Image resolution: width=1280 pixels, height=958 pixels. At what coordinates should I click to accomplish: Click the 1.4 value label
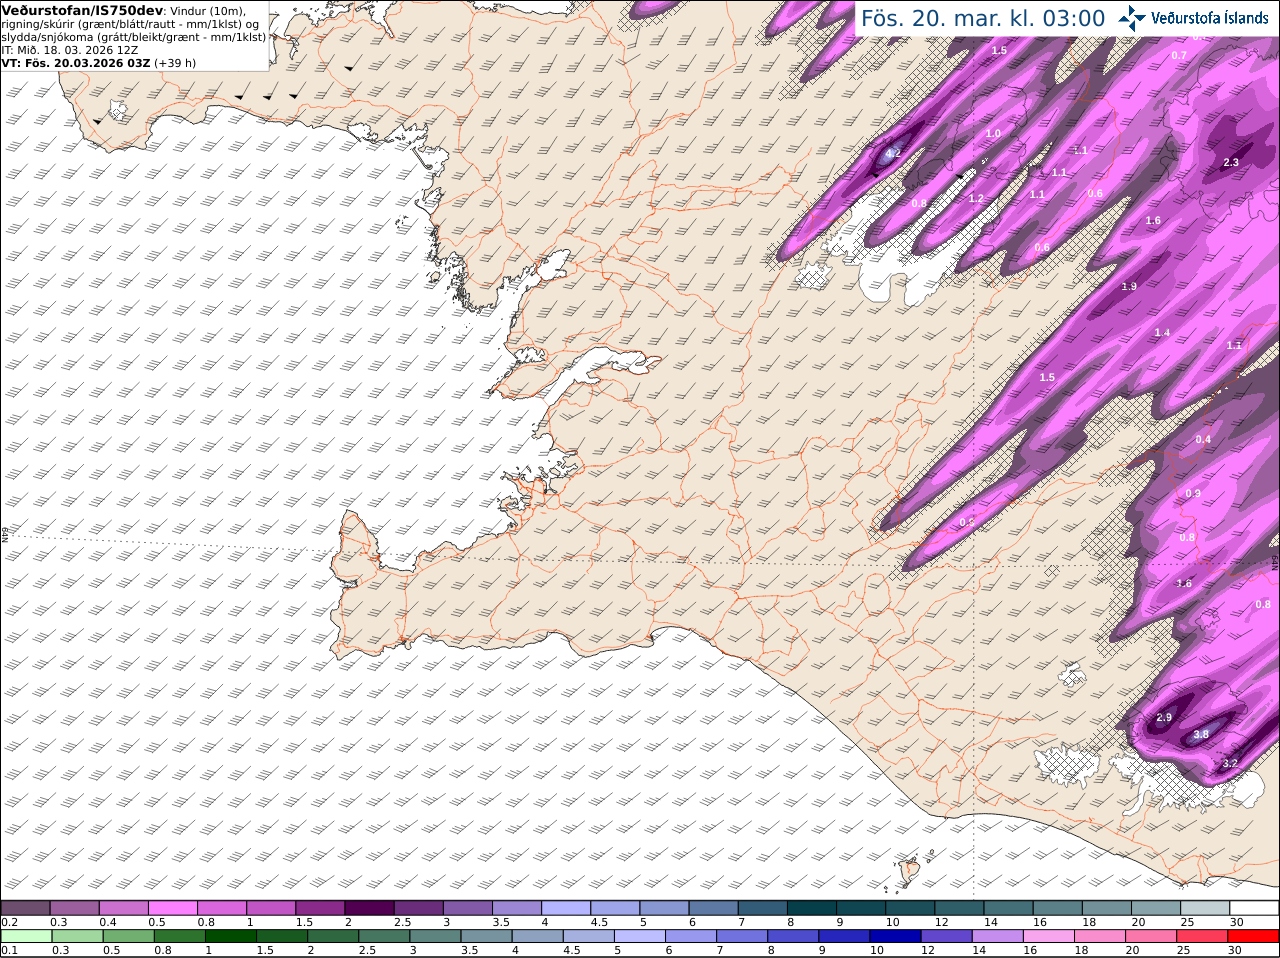(x=1162, y=333)
